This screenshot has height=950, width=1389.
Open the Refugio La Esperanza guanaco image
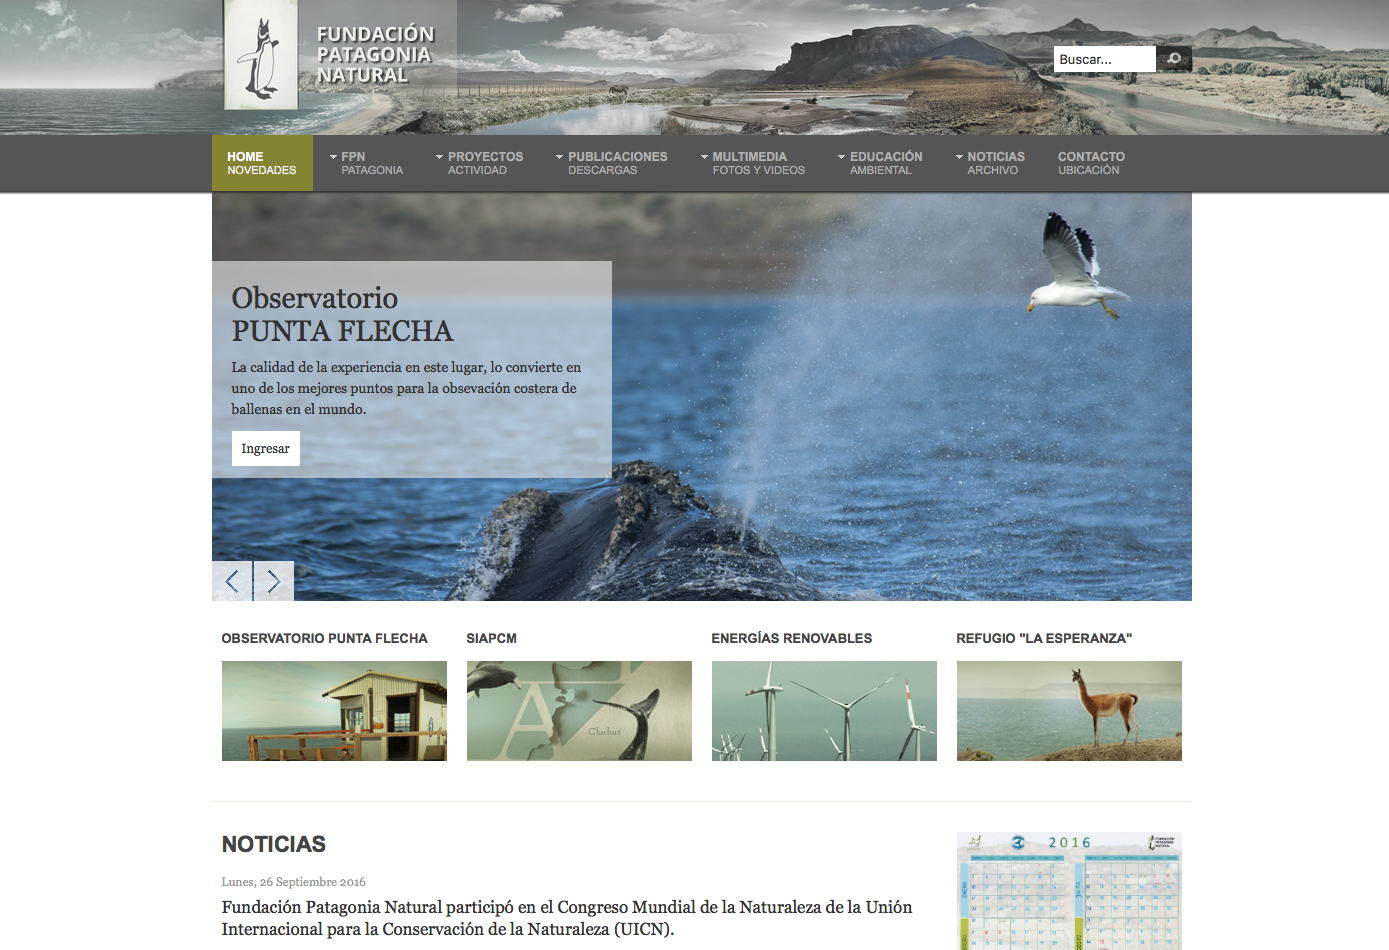point(1069,711)
